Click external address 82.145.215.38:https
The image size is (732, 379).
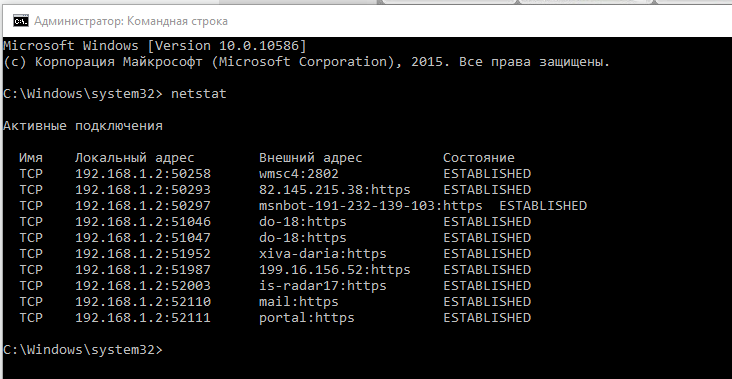pyautogui.click(x=335, y=190)
